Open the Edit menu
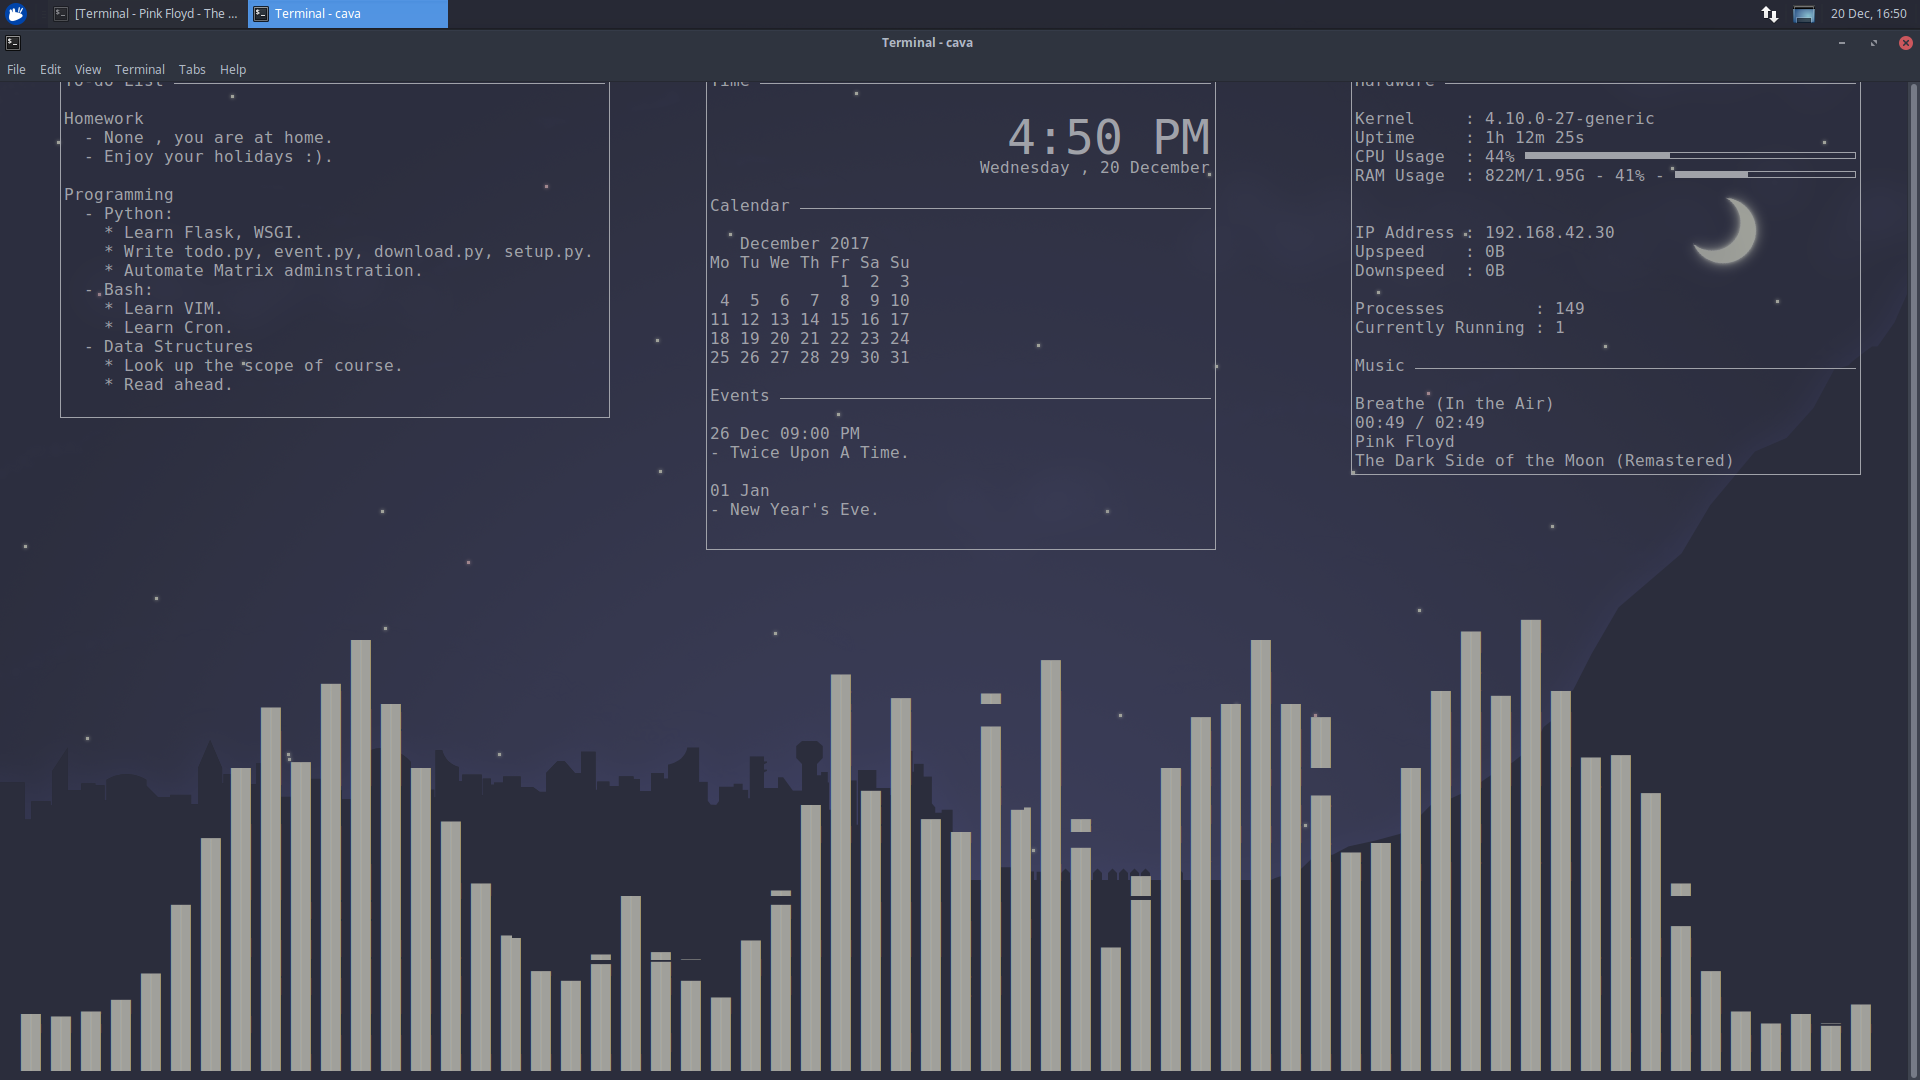1920x1080 pixels. tap(50, 69)
